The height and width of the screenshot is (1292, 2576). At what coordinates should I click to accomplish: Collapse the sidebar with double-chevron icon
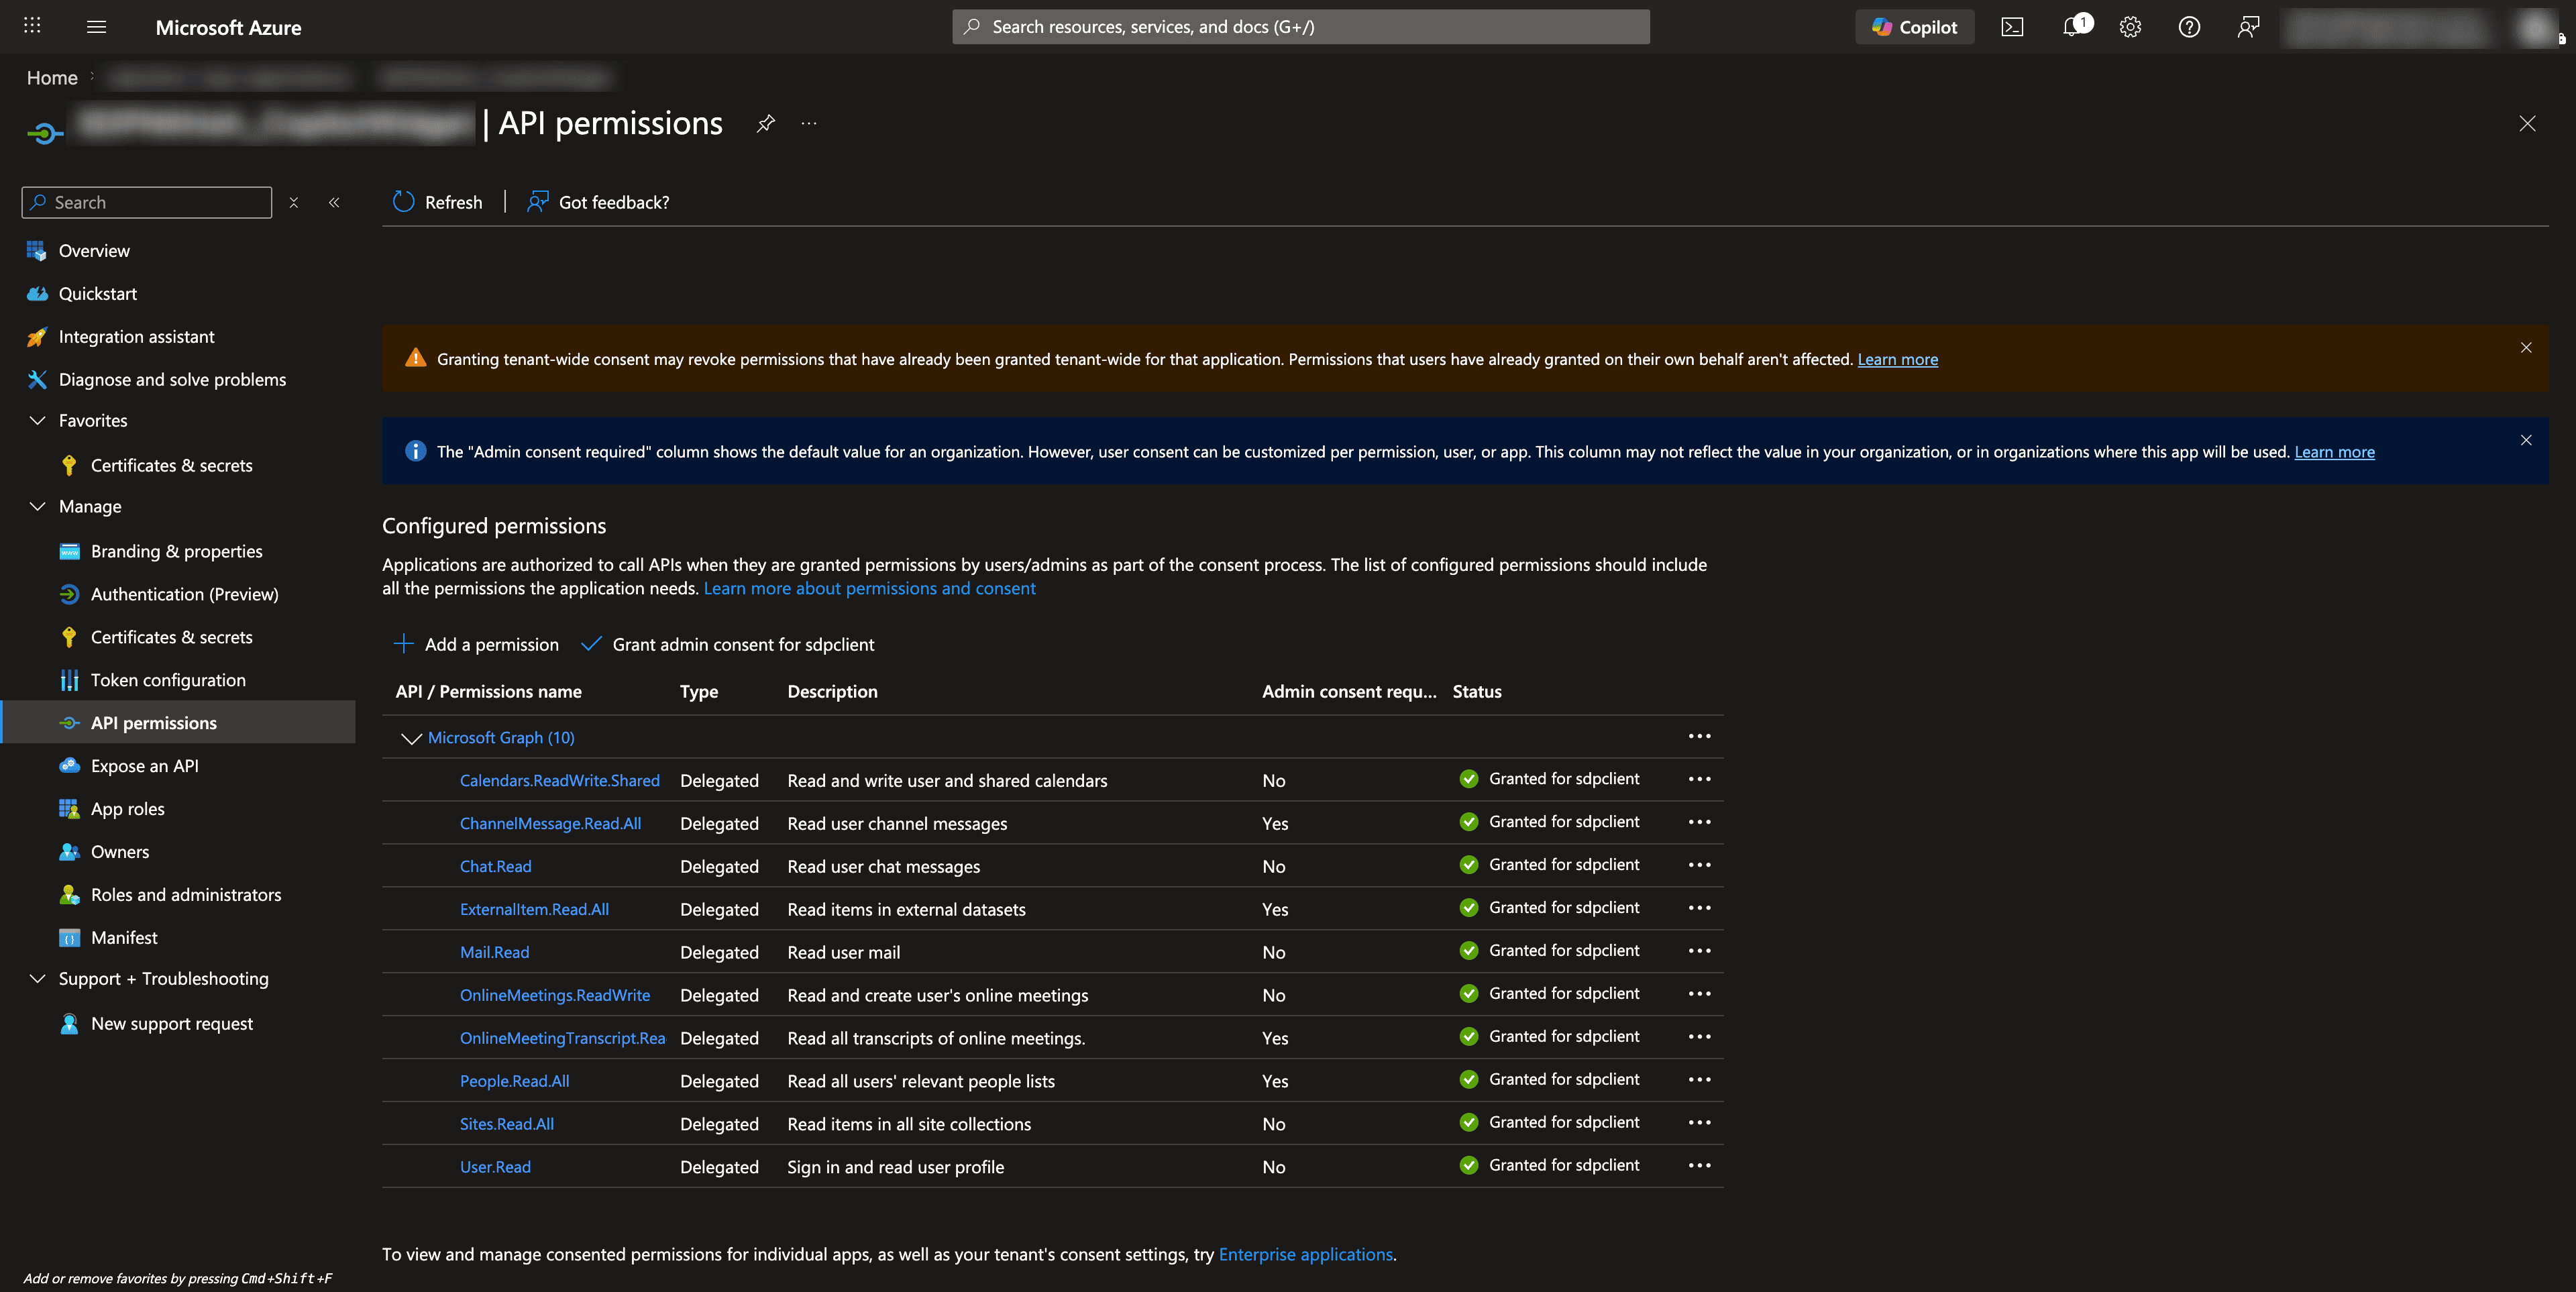[x=334, y=202]
